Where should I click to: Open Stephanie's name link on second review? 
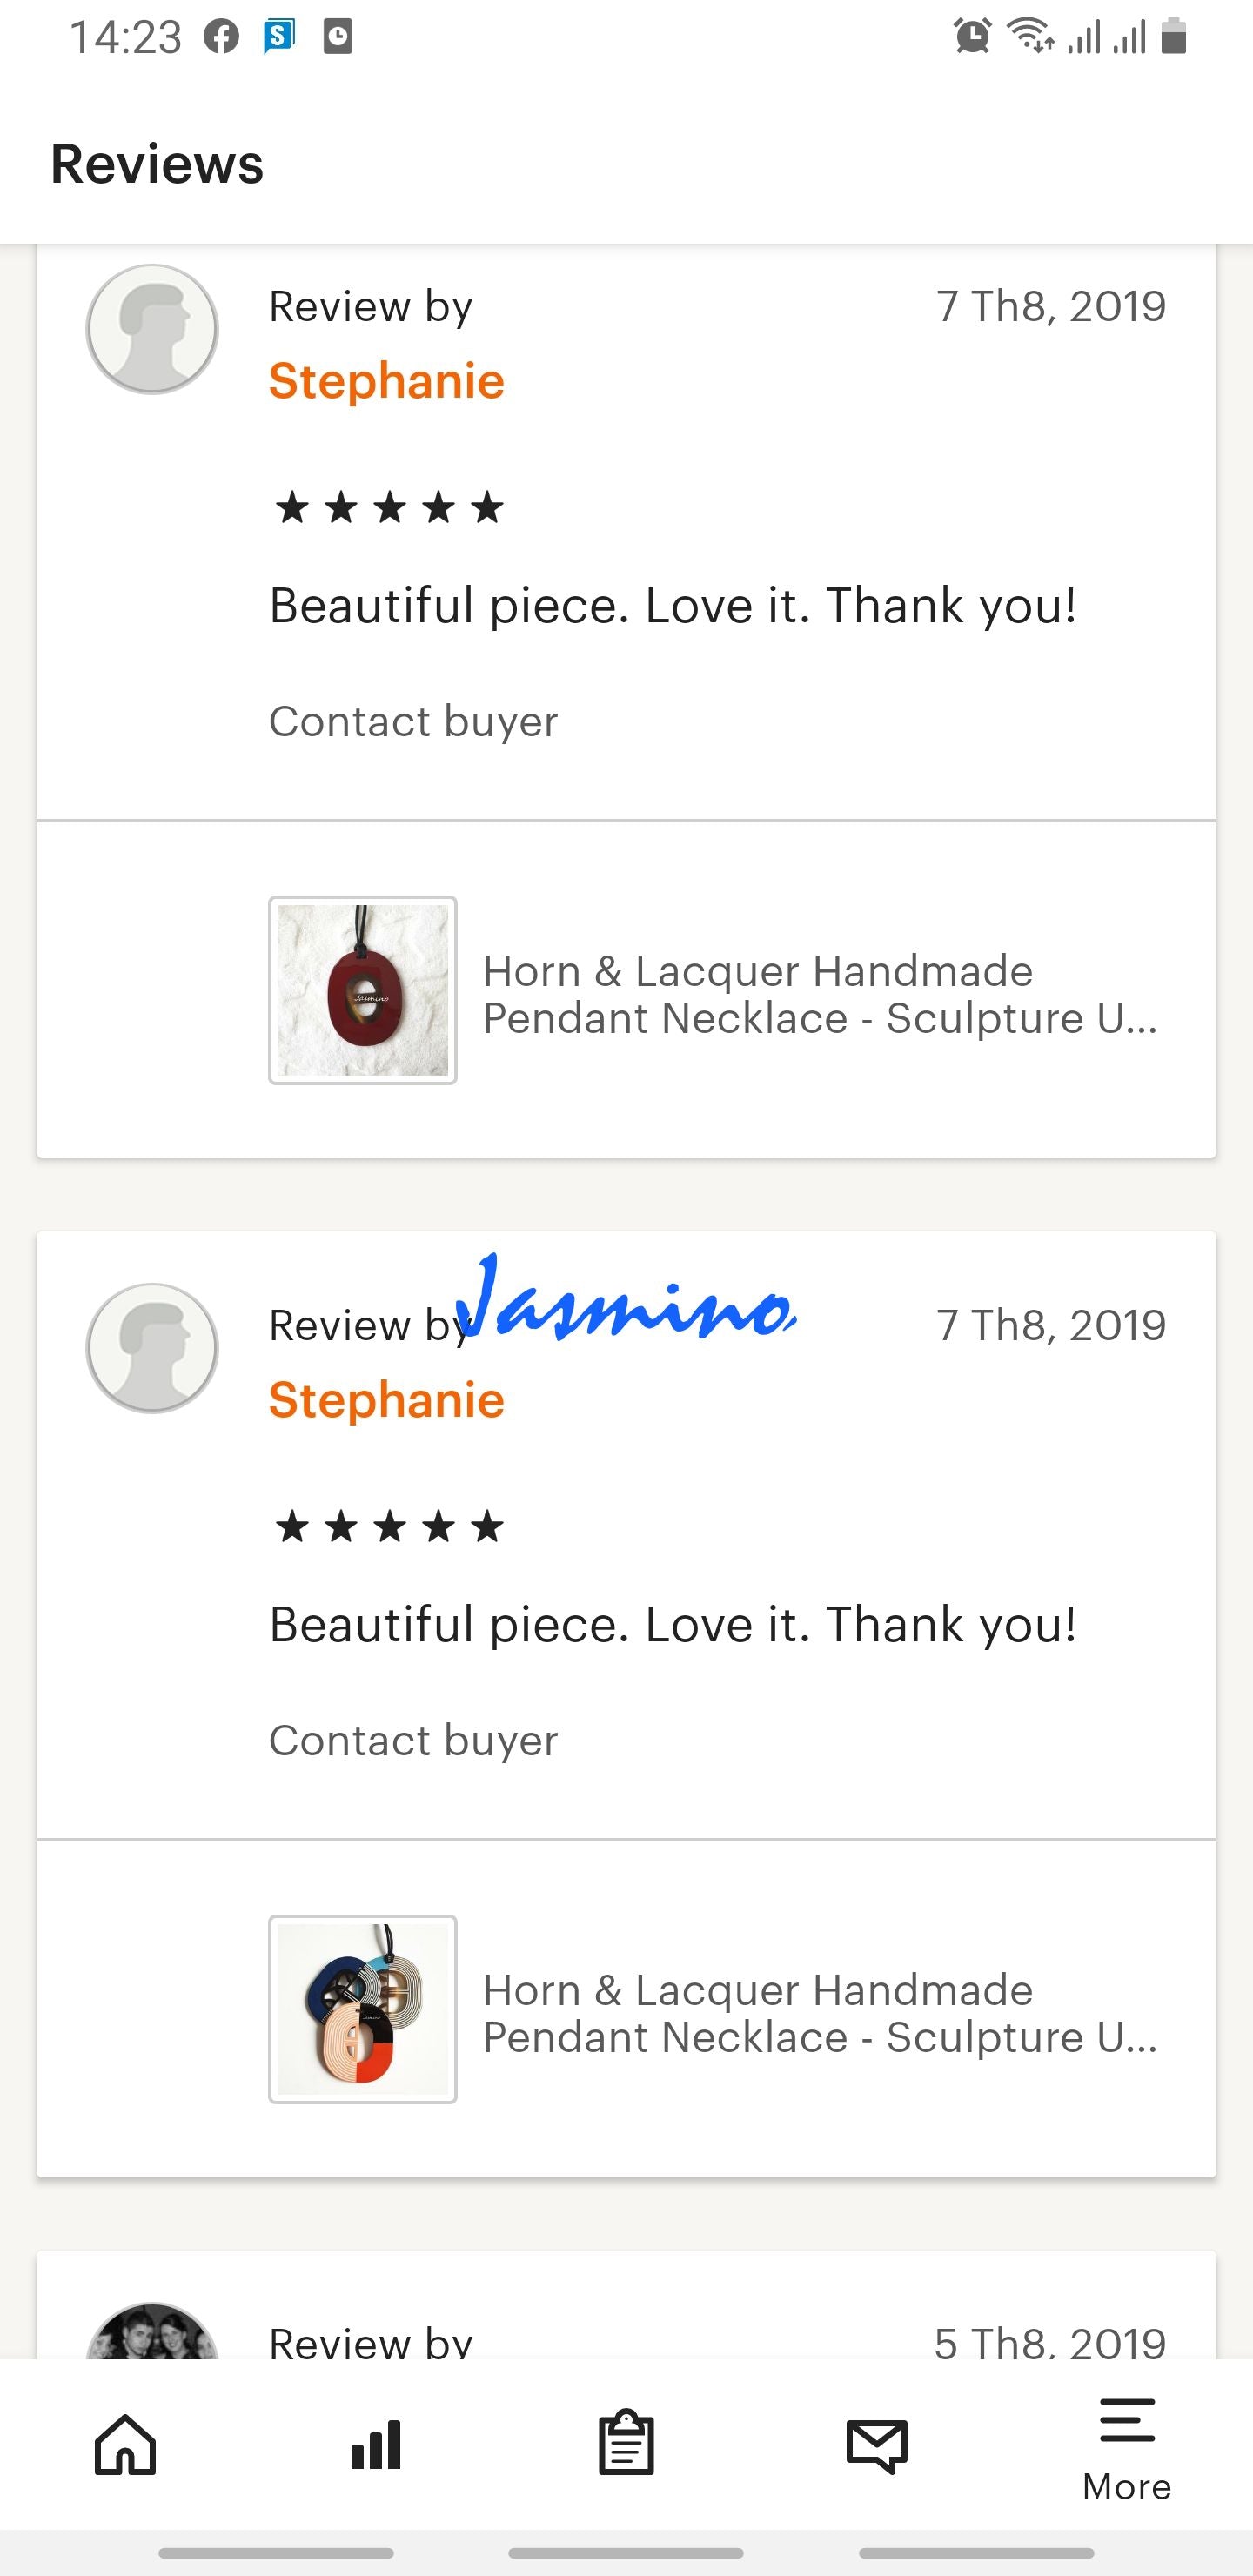[386, 1400]
